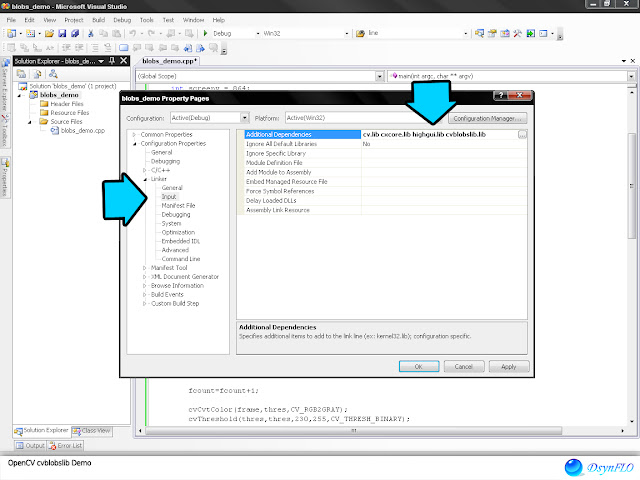Screen dimensions: 640x480
Task: Open the Toolbox wrench-and-hammer icon
Action: [518, 33]
